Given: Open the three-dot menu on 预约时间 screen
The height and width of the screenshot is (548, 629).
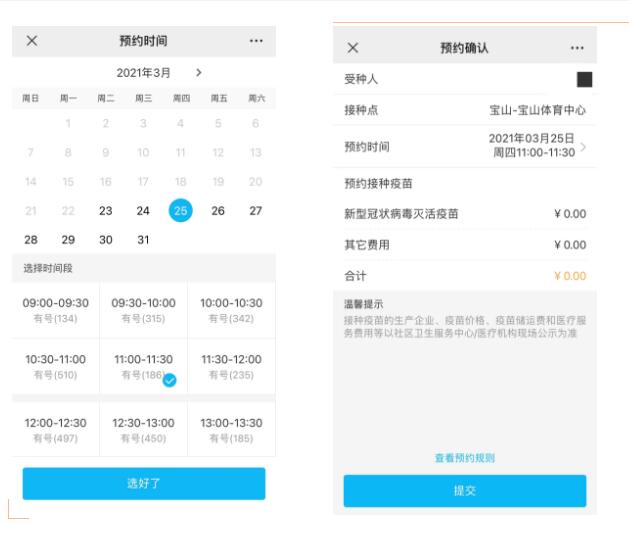Looking at the screenshot, I should (x=256, y=41).
